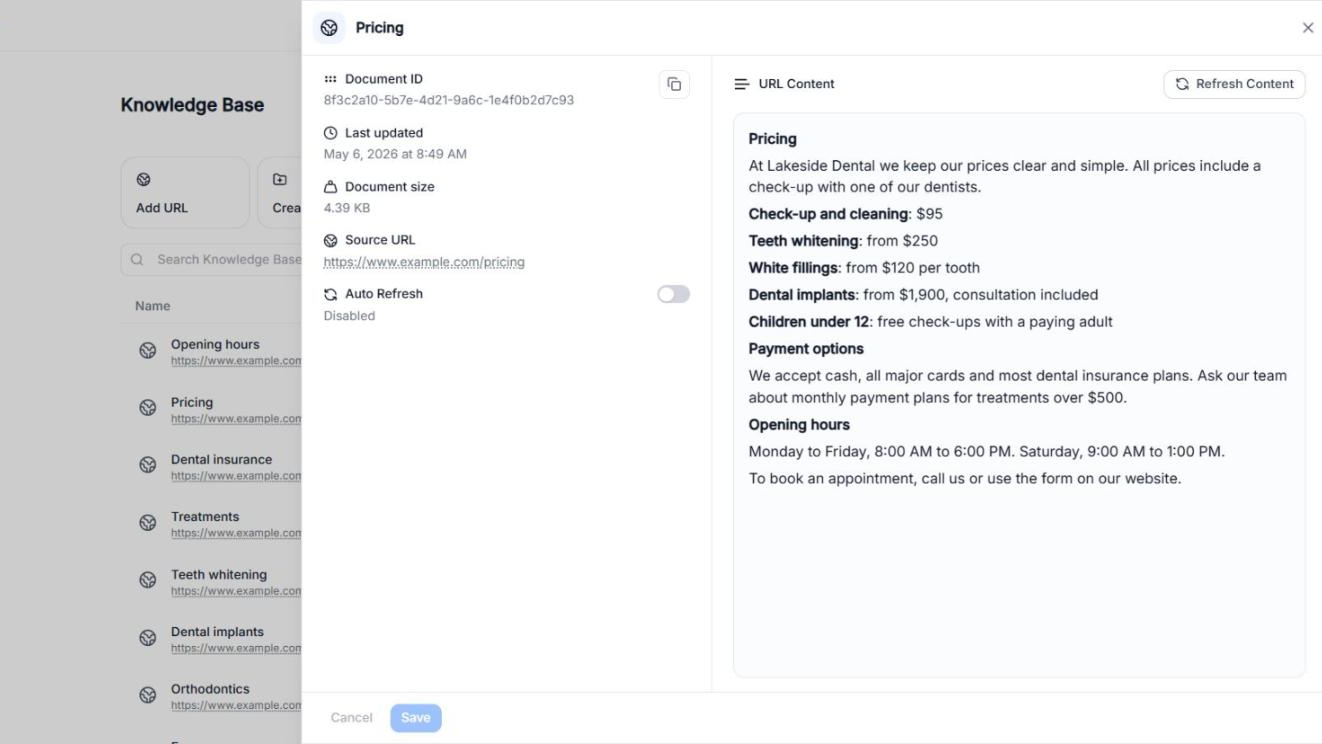The image size is (1322, 744).
Task: Focus the Search Knowledge Base field
Action: click(211, 260)
